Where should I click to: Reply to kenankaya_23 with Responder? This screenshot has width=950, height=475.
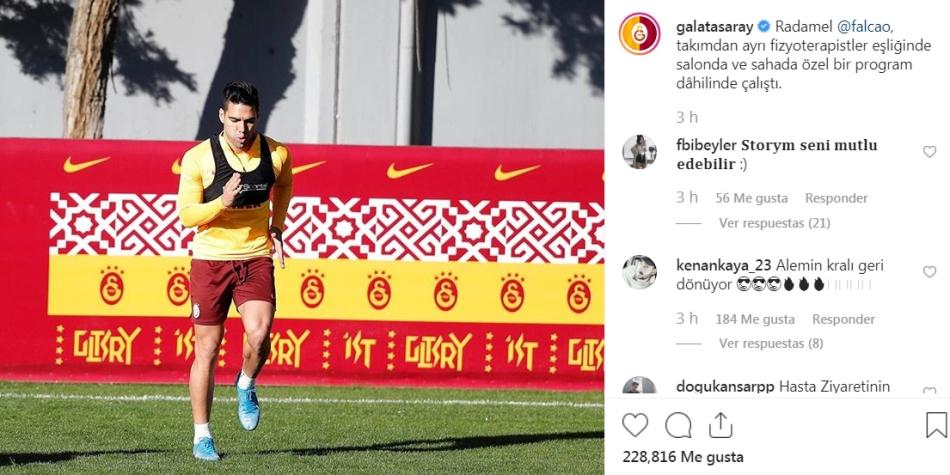click(x=843, y=319)
